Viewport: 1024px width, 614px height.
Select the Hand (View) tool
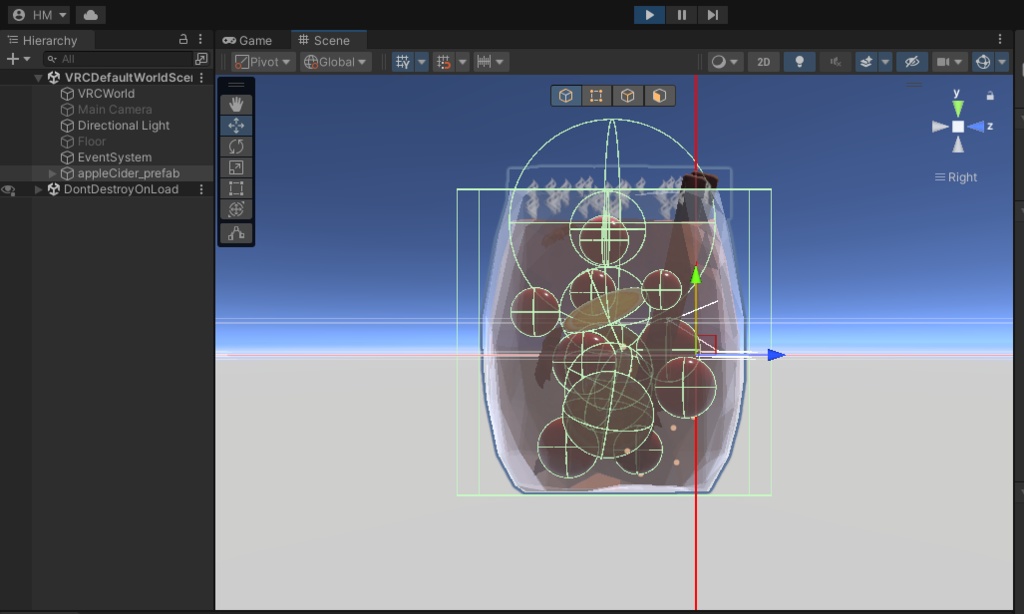(236, 104)
